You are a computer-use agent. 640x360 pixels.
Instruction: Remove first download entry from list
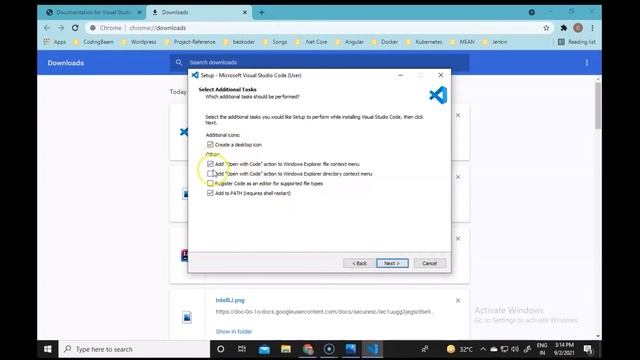click(458, 116)
